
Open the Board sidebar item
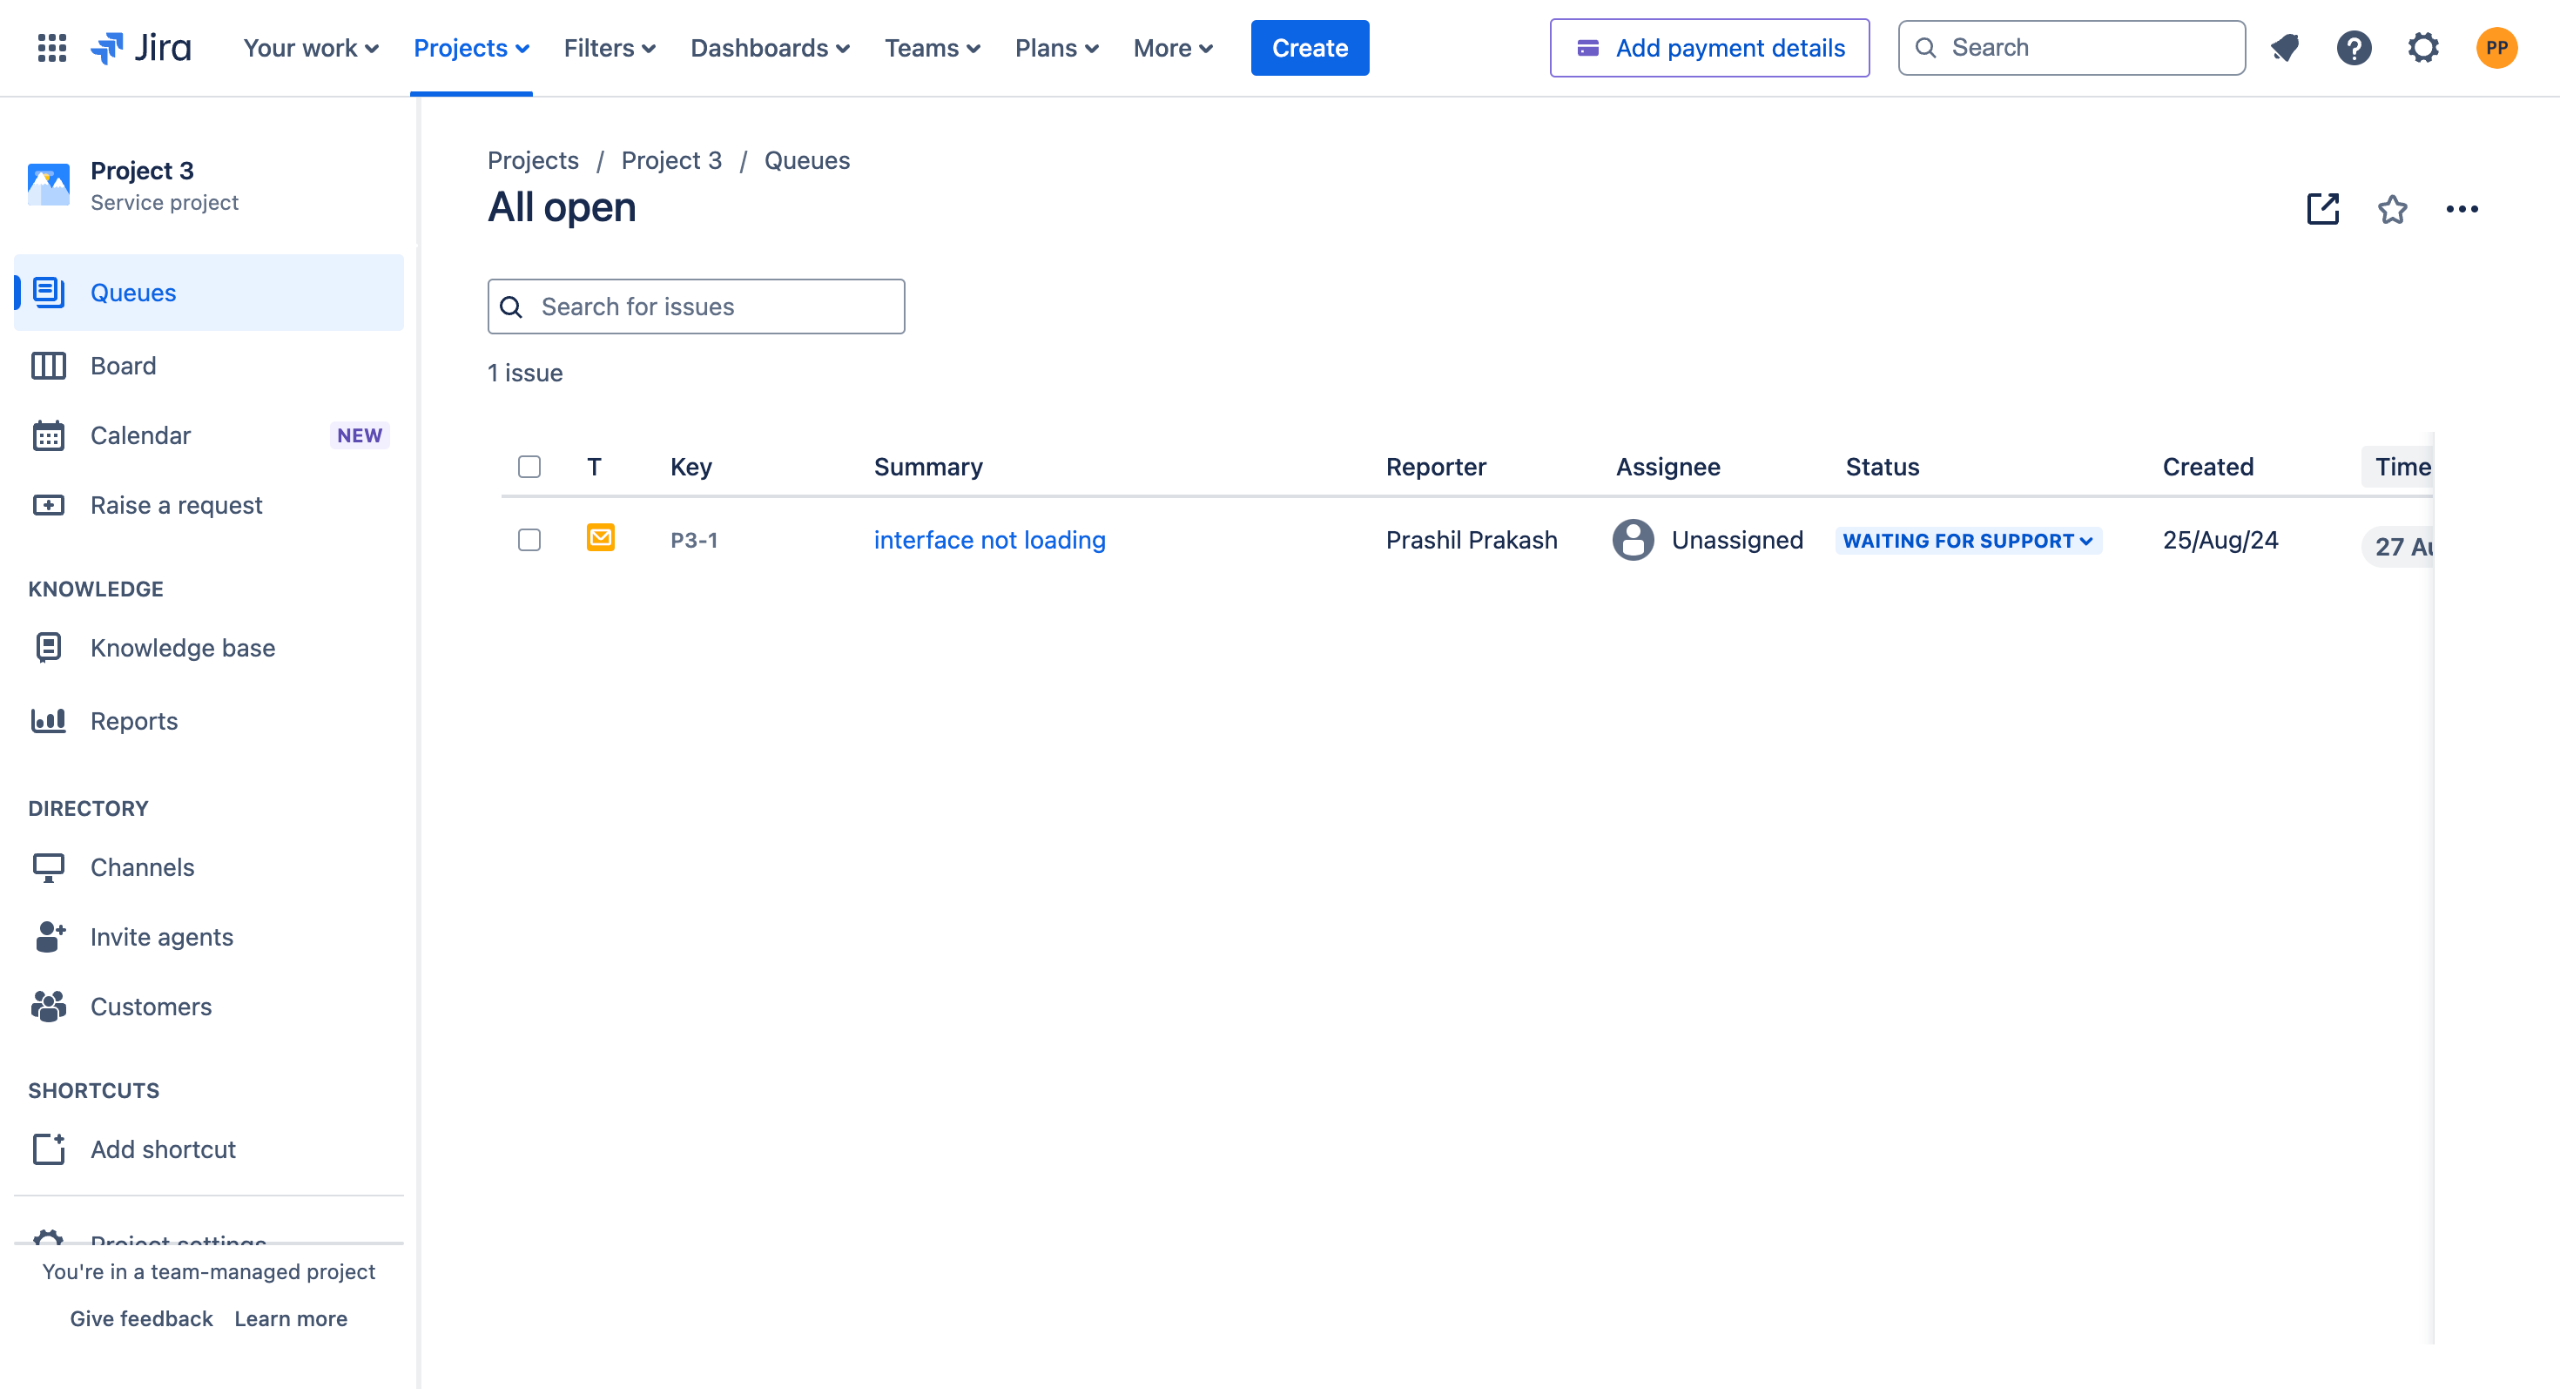(x=123, y=366)
